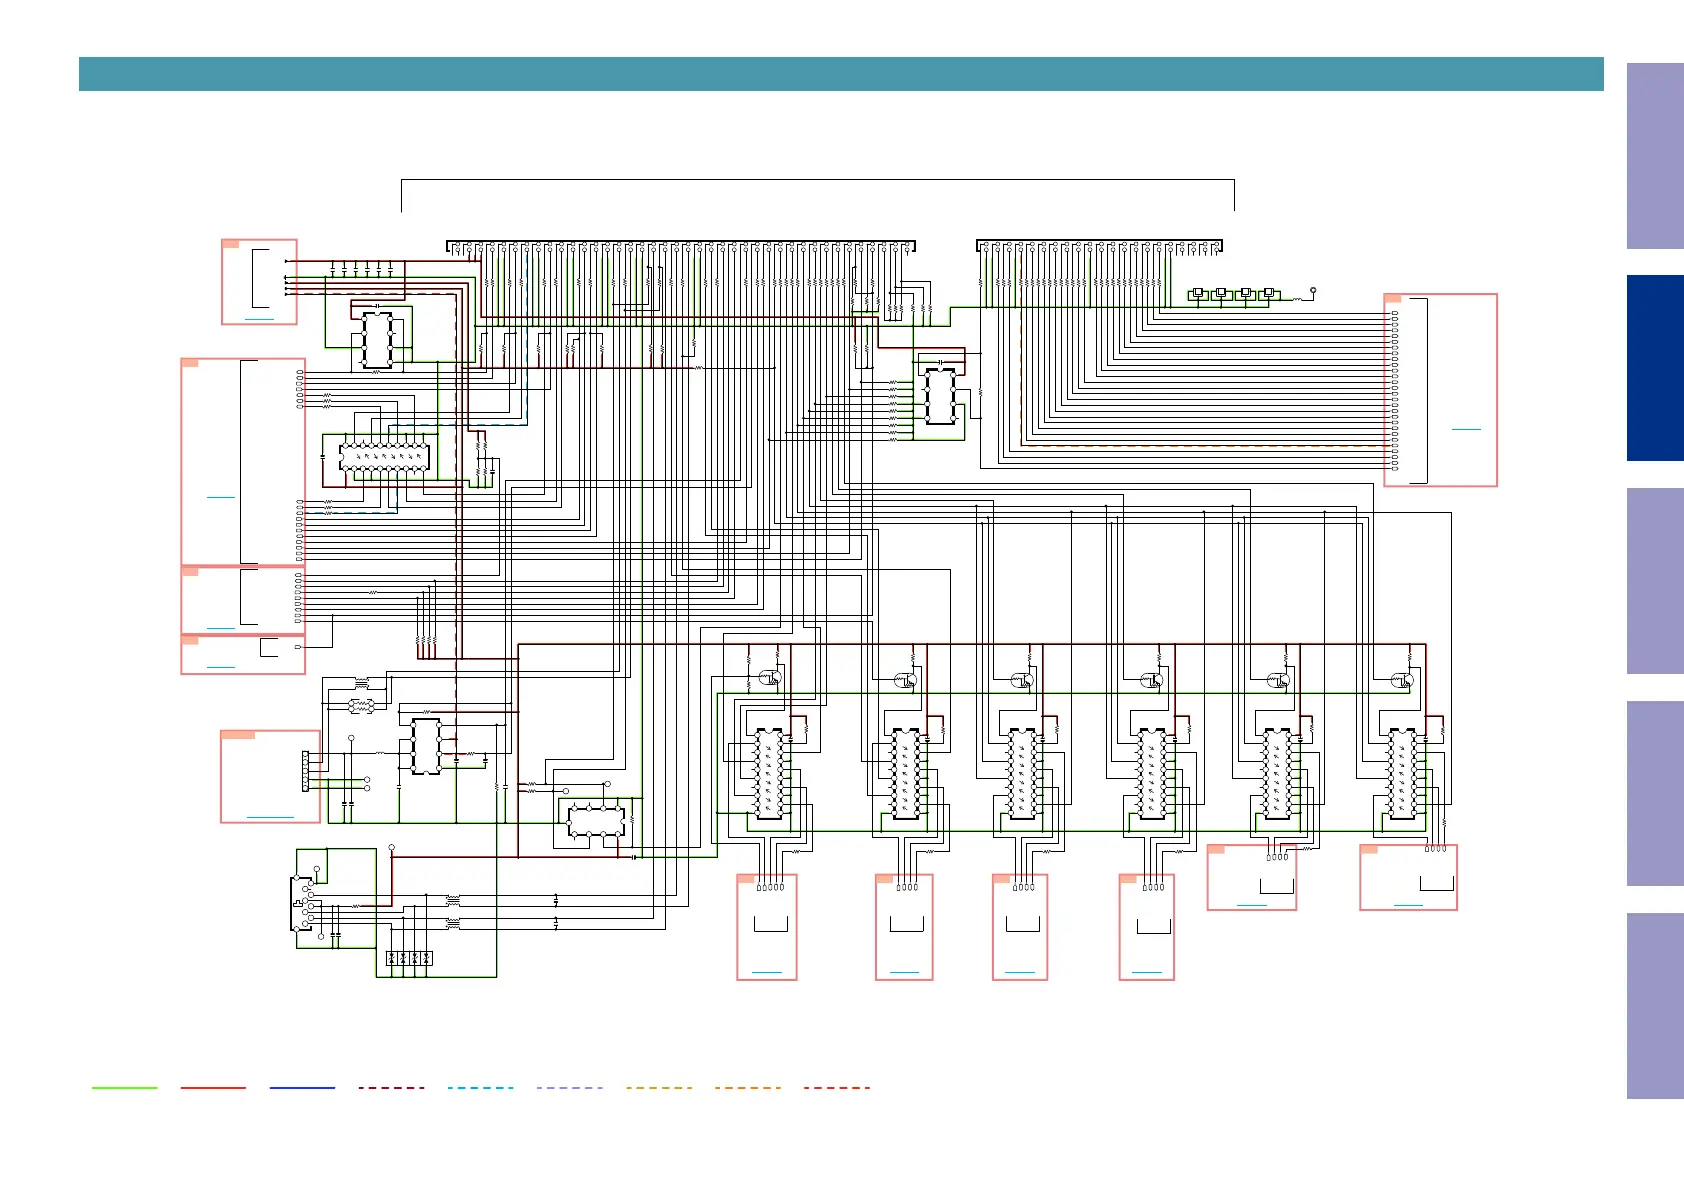This screenshot has height=1191, width=1684.
Task: Click the horizontal 20-pin IC chip on left
Action: [385, 457]
